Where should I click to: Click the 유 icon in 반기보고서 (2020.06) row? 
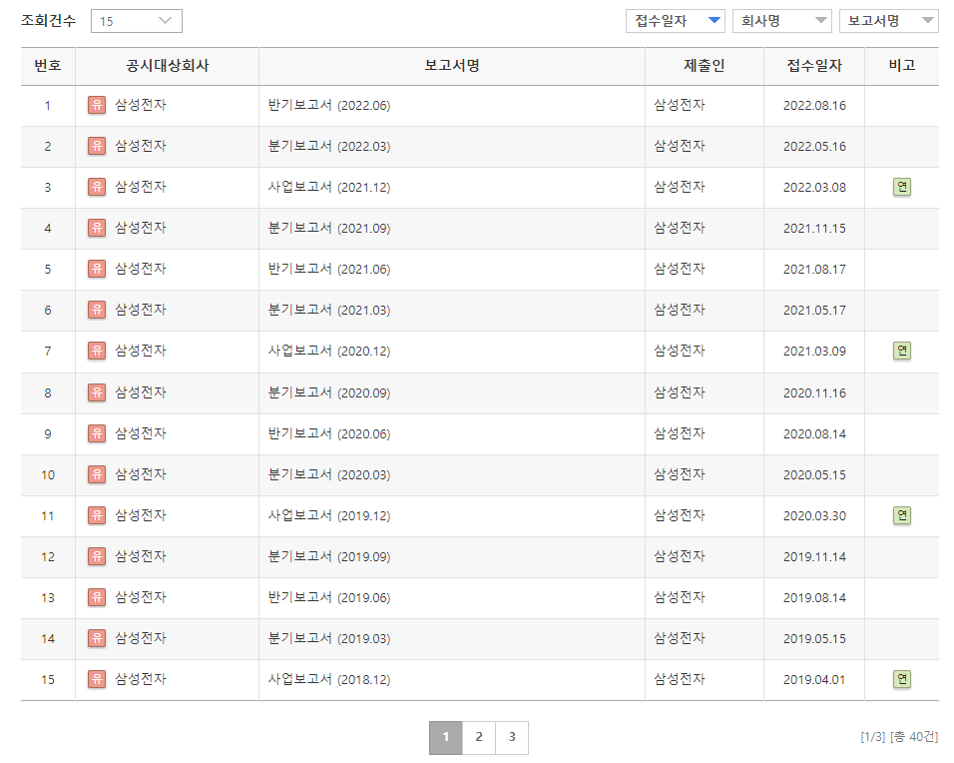[x=97, y=433]
